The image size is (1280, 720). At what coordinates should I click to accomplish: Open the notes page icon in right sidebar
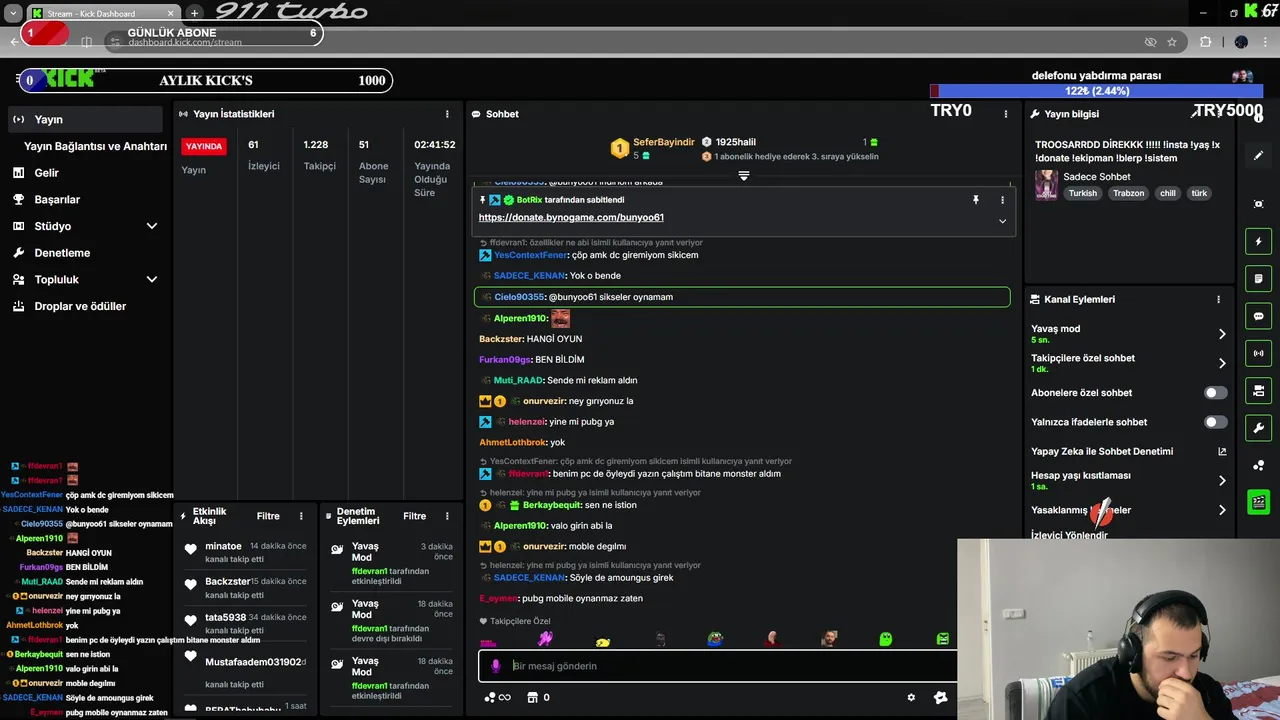[x=1258, y=278]
